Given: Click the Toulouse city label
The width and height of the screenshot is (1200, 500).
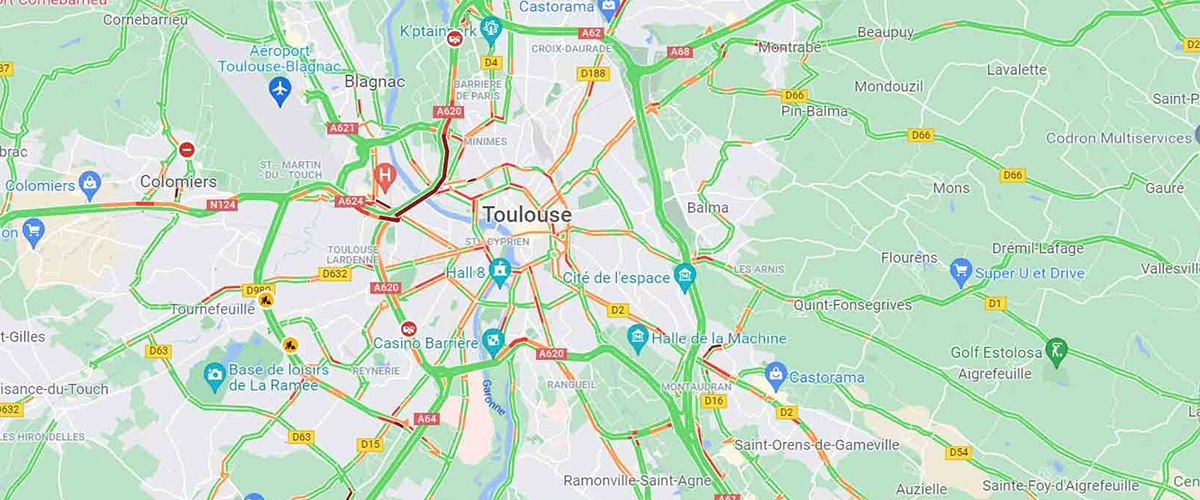Looking at the screenshot, I should [527, 215].
